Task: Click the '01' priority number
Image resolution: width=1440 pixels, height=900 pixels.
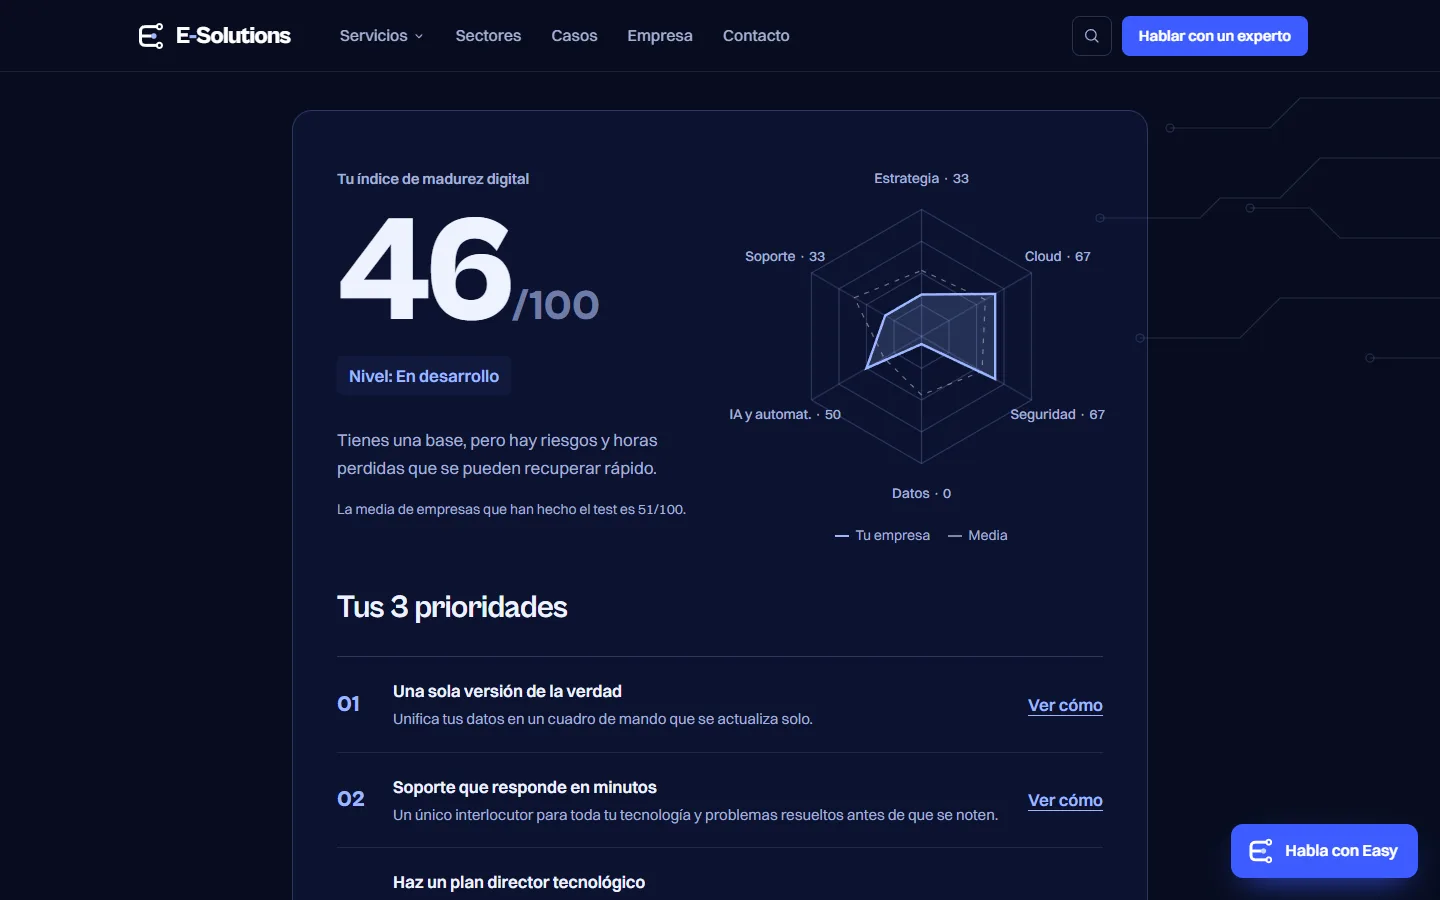Action: [x=349, y=704]
